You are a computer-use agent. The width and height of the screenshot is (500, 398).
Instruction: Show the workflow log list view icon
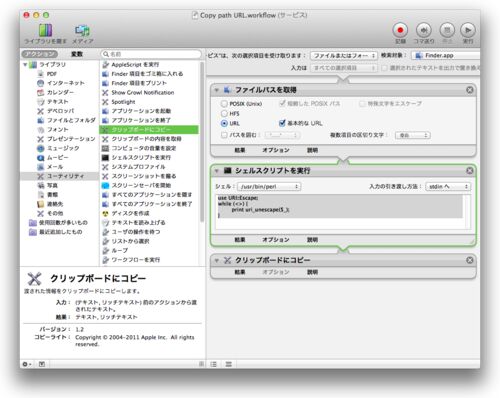pyautogui.click(x=214, y=364)
